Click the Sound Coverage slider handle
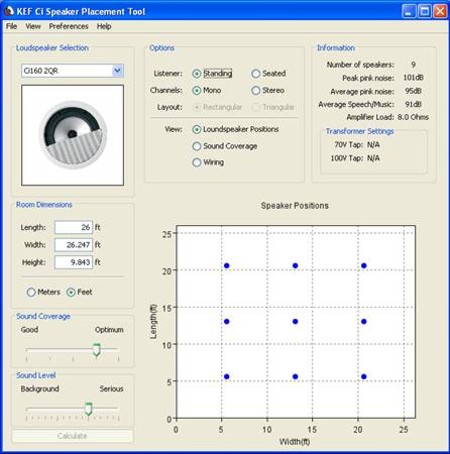The width and height of the screenshot is (450, 454). coord(96,350)
